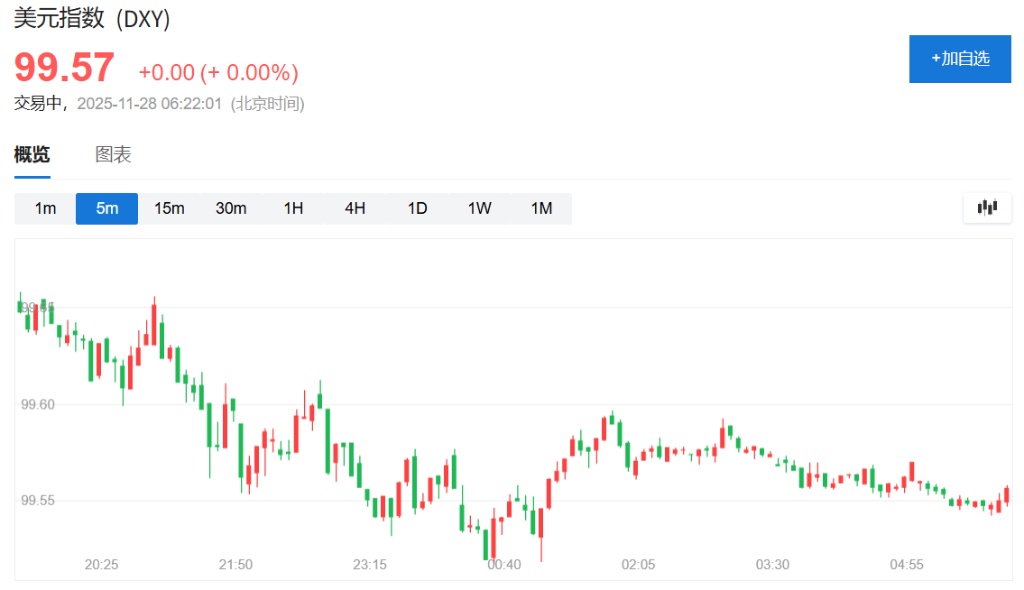1024x590 pixels.
Task: Select the 1m timeframe
Action: click(45, 208)
